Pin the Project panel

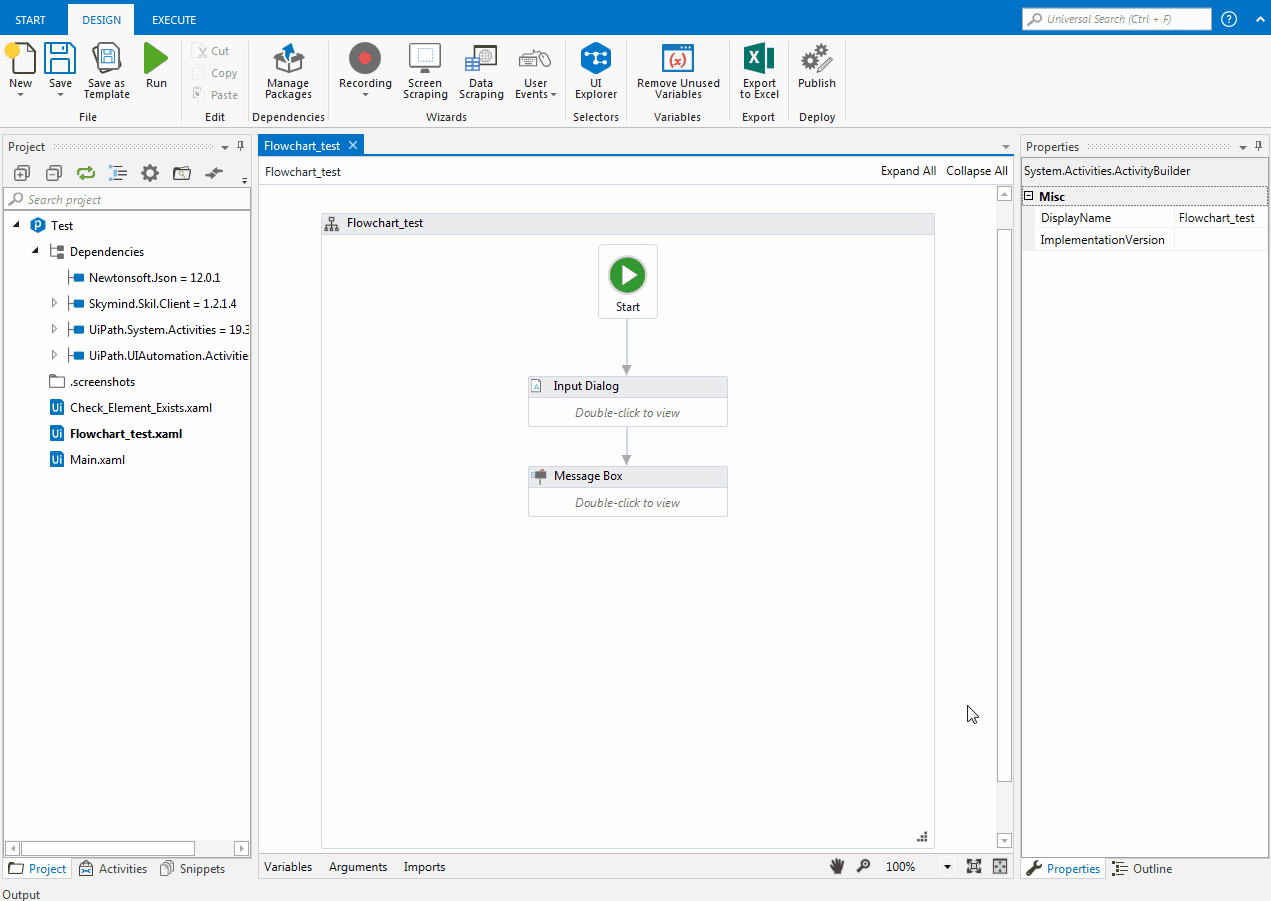(240, 146)
